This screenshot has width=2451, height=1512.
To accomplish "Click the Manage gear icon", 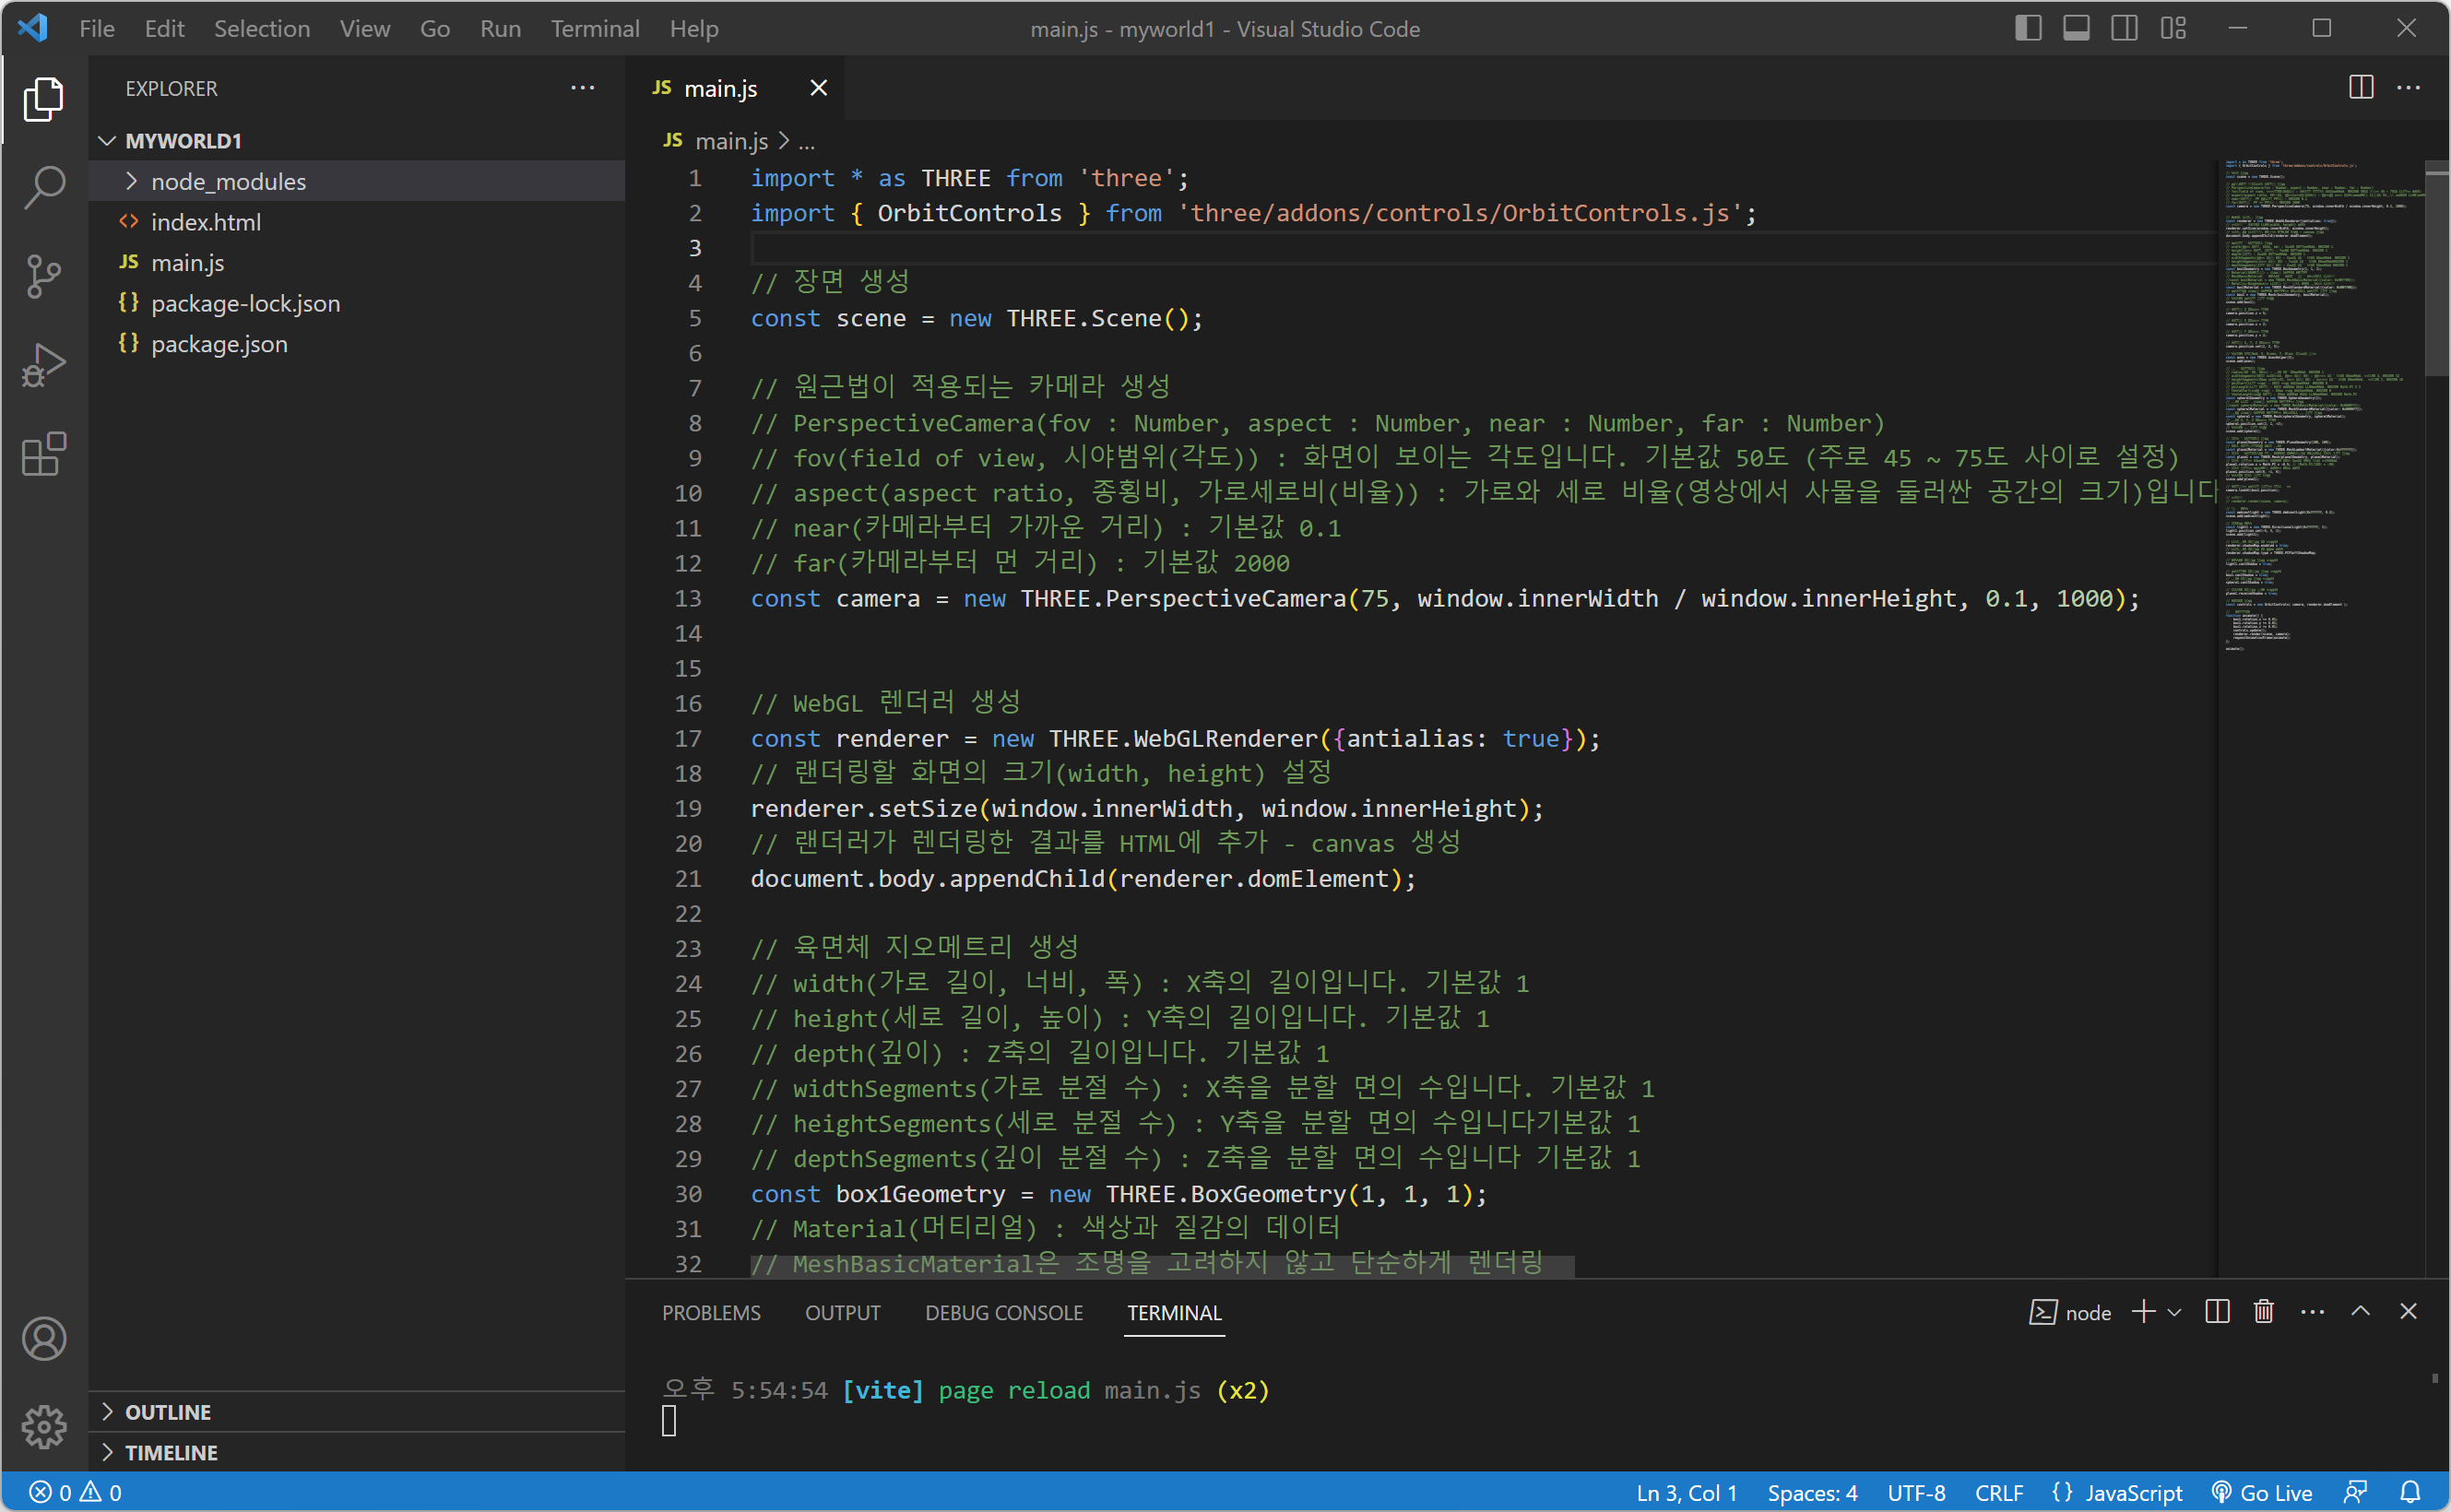I will click(44, 1426).
